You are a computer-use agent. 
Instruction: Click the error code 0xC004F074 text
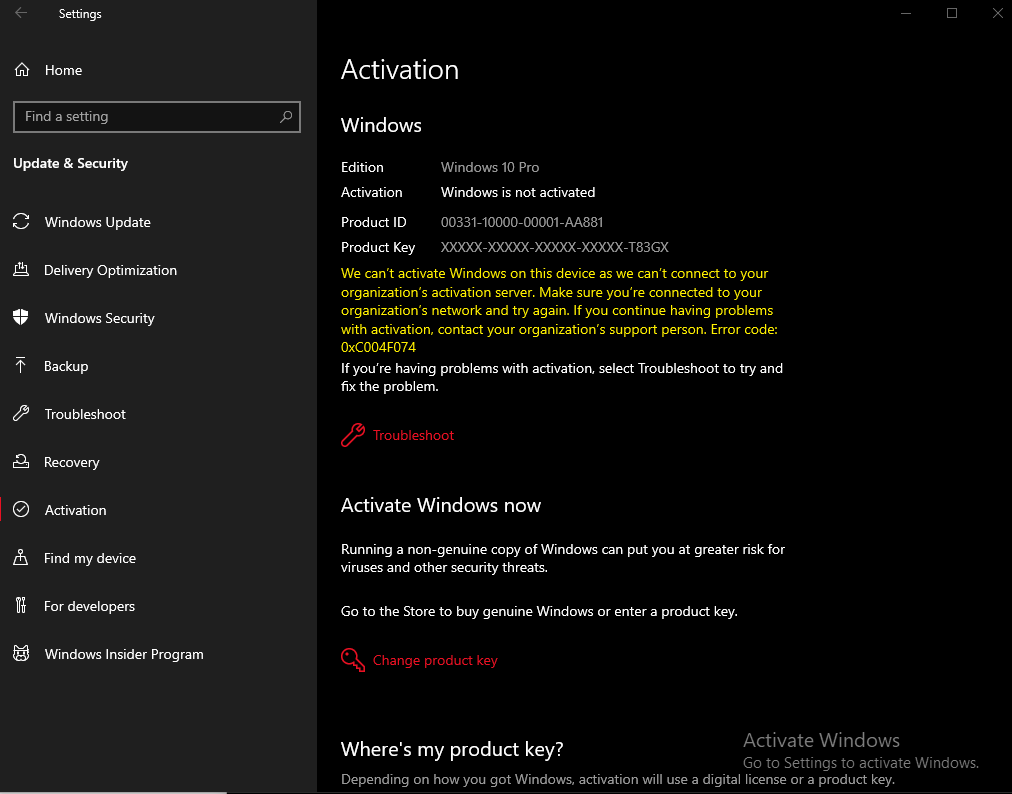378,347
